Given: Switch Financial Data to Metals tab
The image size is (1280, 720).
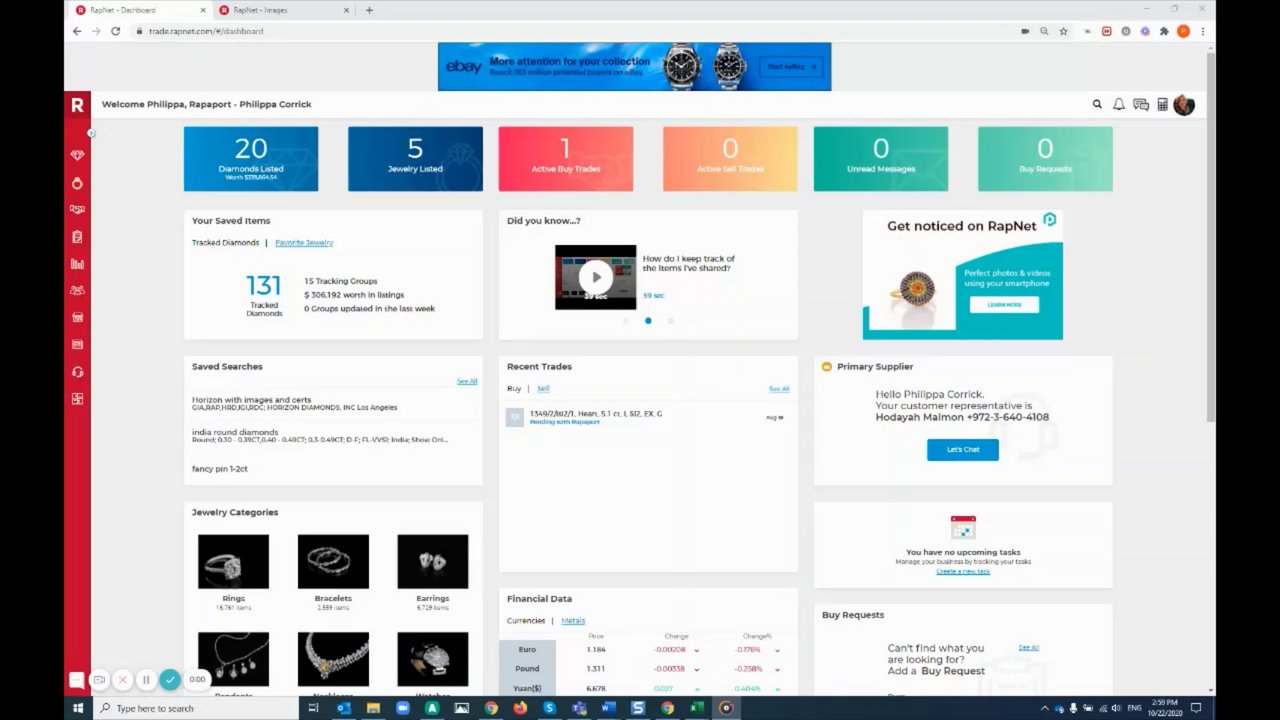Looking at the screenshot, I should [x=573, y=620].
